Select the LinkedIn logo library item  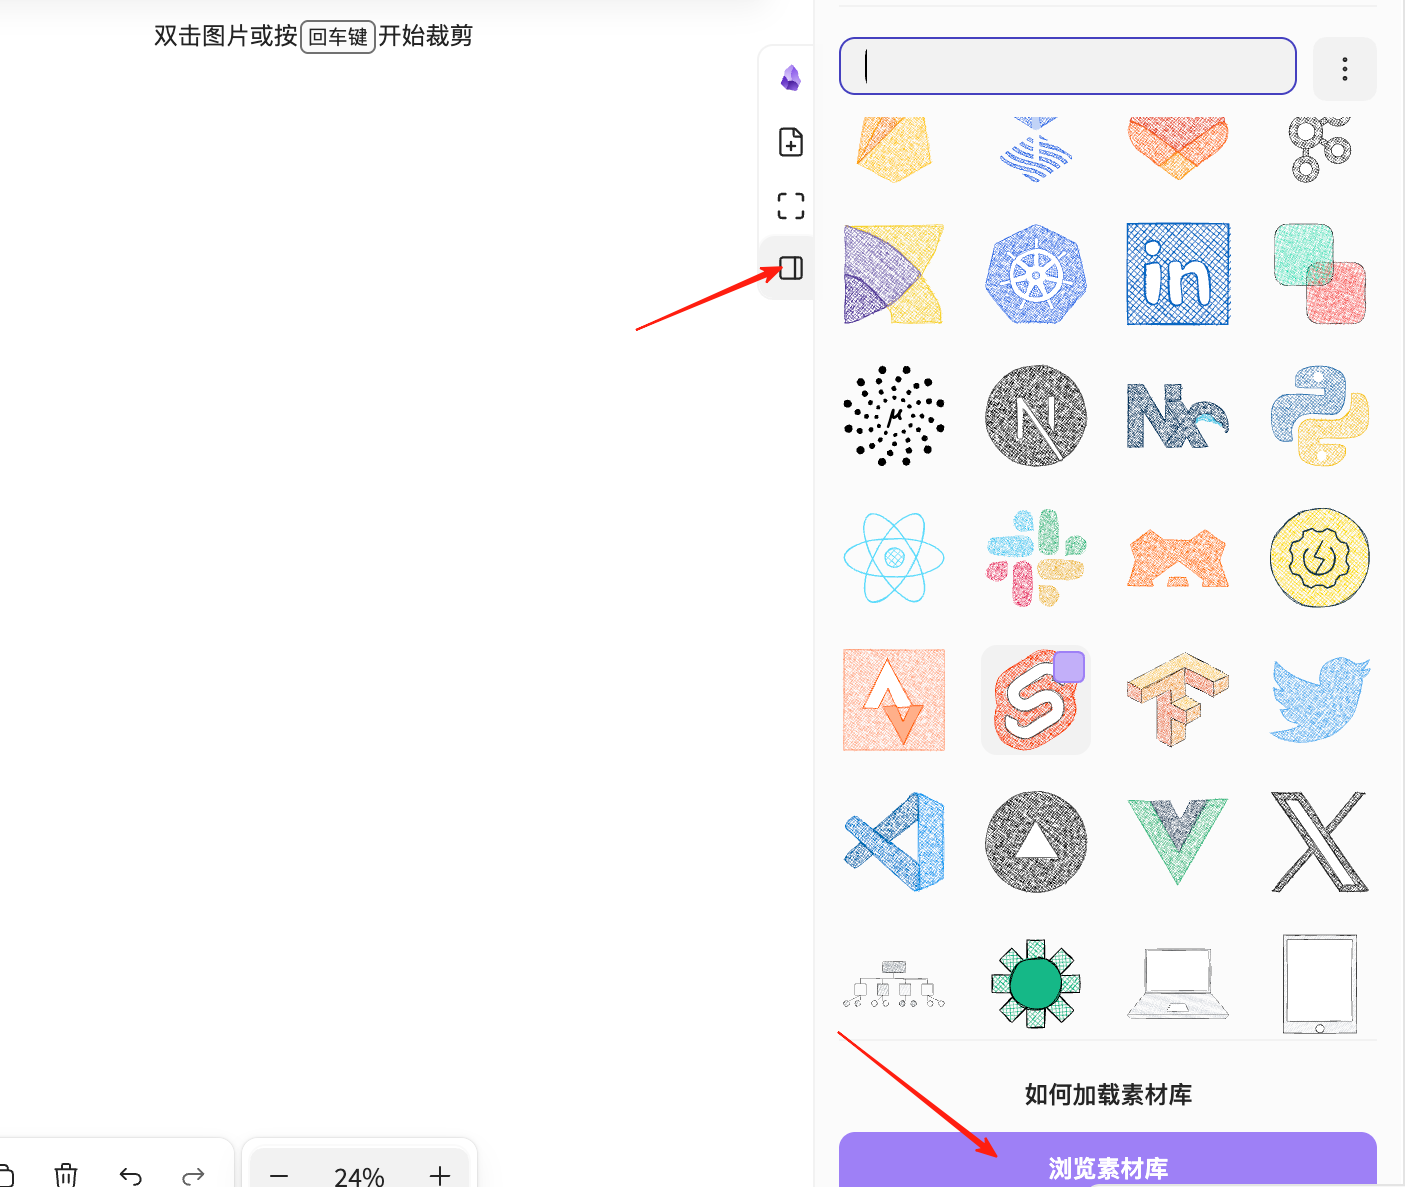pos(1178,274)
